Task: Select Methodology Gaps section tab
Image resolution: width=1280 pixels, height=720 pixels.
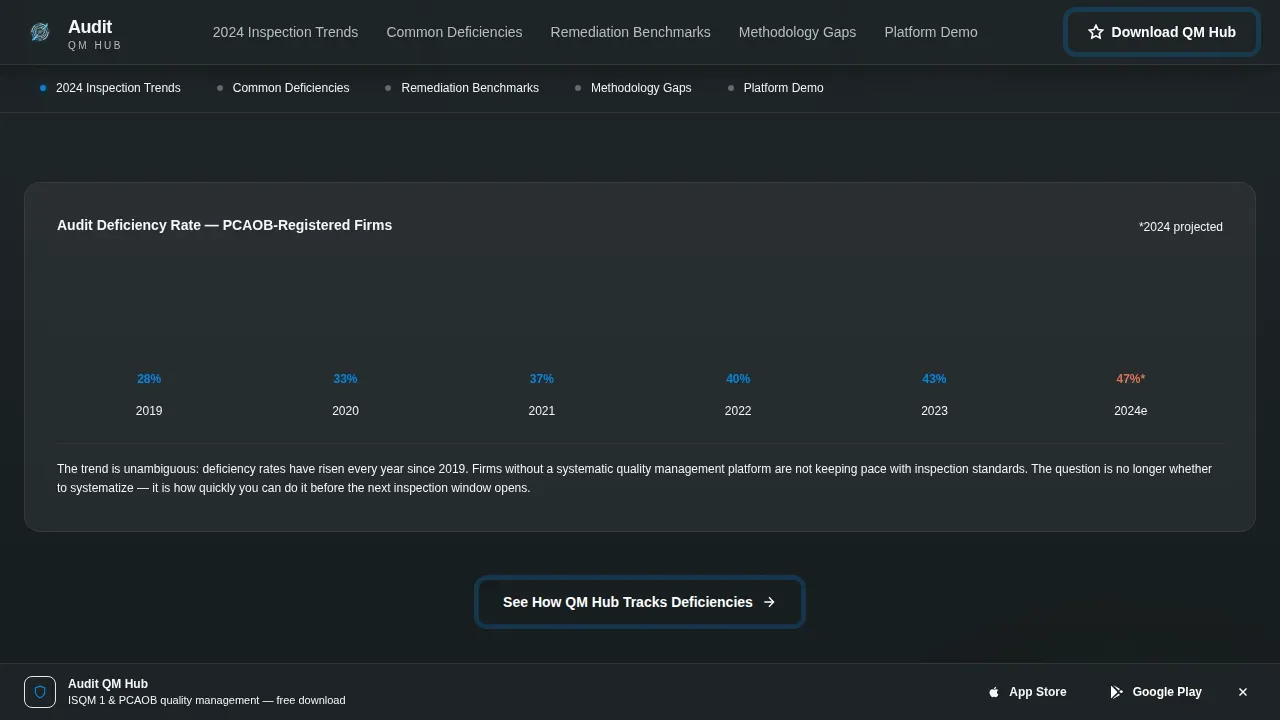Action: 633,88
